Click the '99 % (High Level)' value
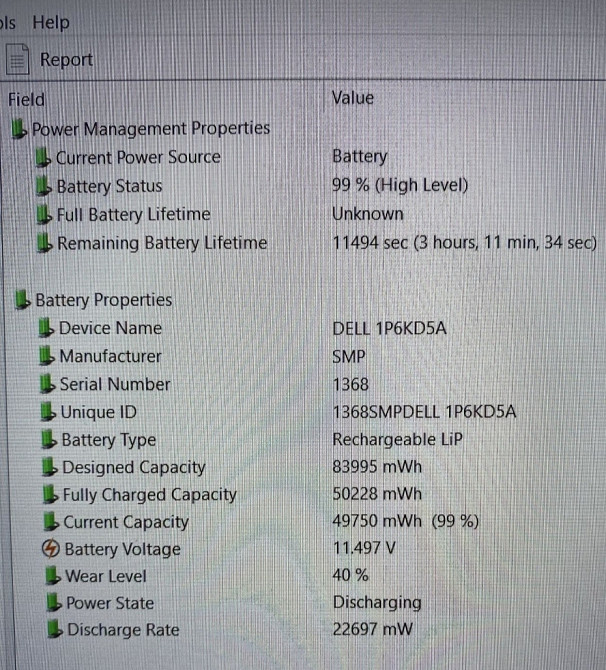Viewport: 606px width, 670px height. [x=400, y=185]
